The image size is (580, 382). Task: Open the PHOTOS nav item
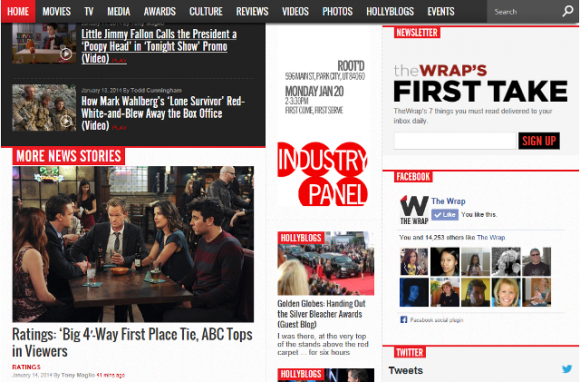click(x=337, y=11)
